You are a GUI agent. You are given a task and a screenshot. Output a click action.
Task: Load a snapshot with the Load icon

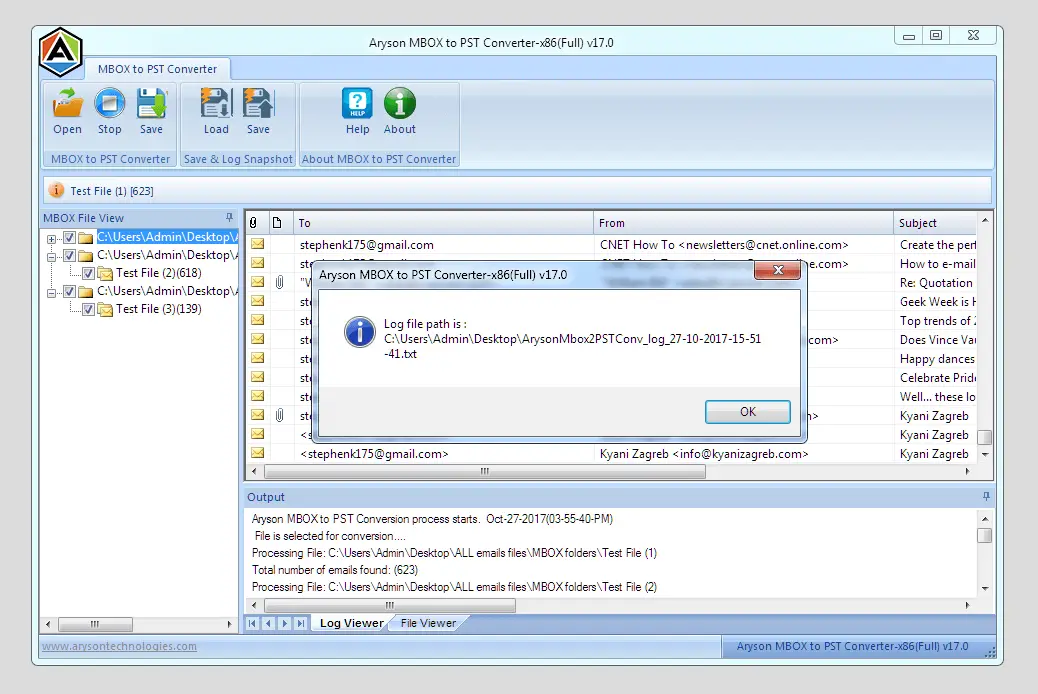tap(216, 103)
